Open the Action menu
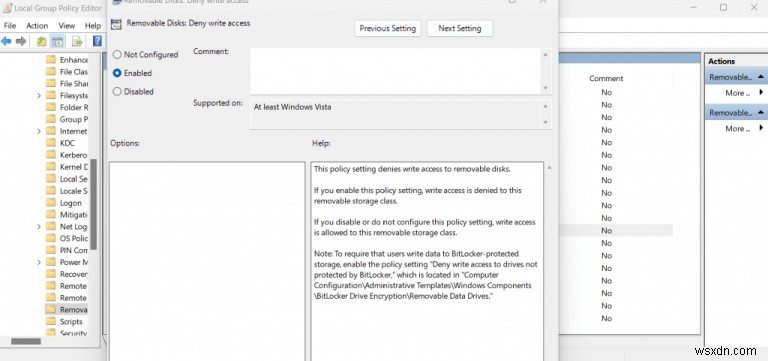 click(x=37, y=25)
